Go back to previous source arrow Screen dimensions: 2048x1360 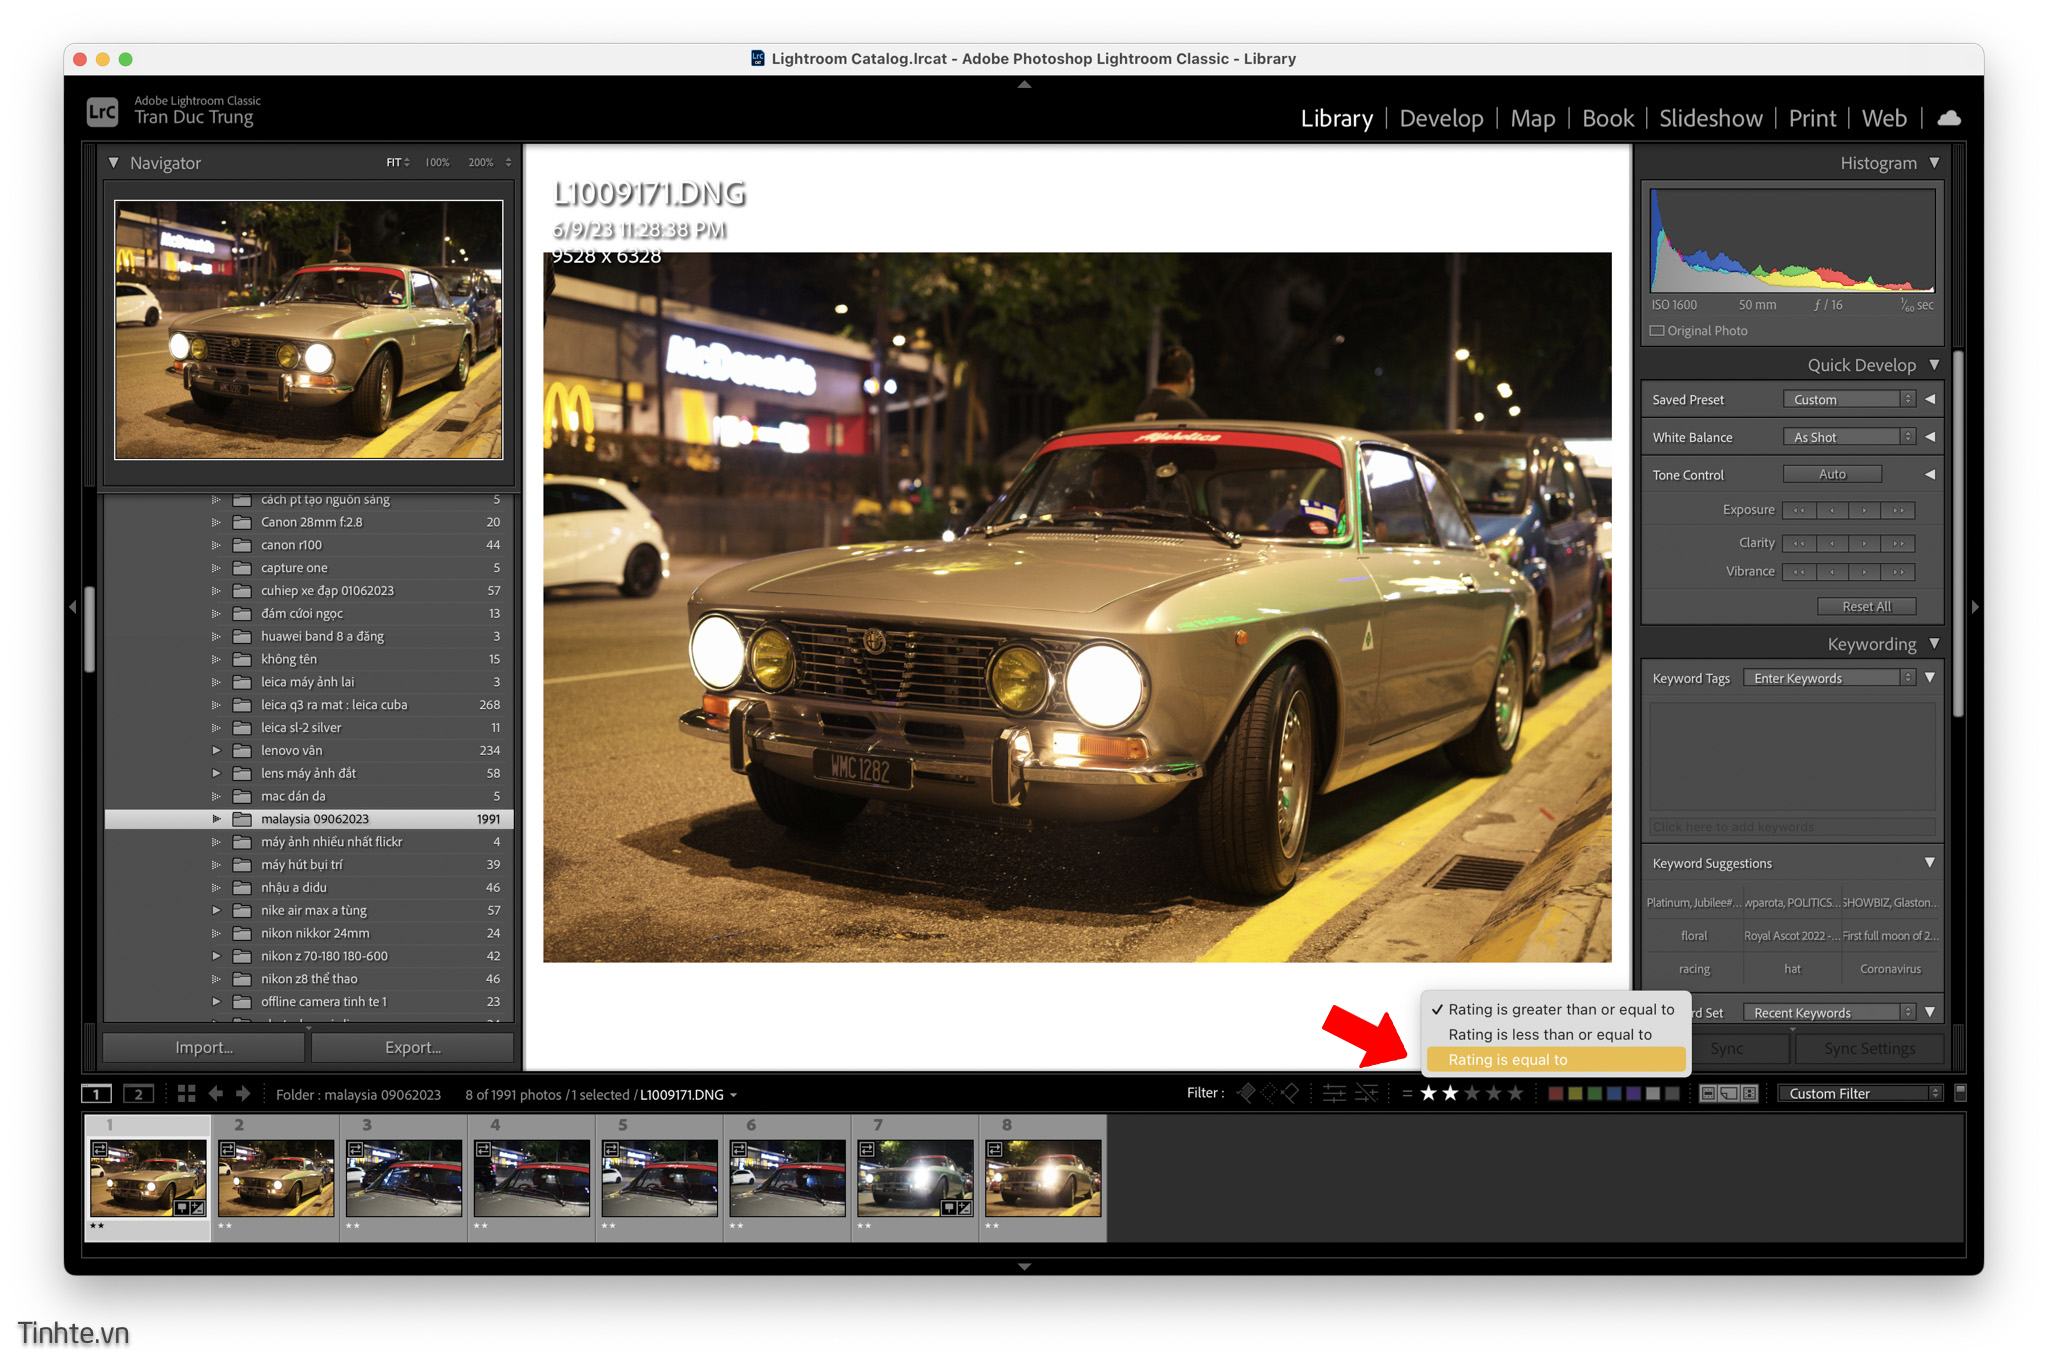216,1094
